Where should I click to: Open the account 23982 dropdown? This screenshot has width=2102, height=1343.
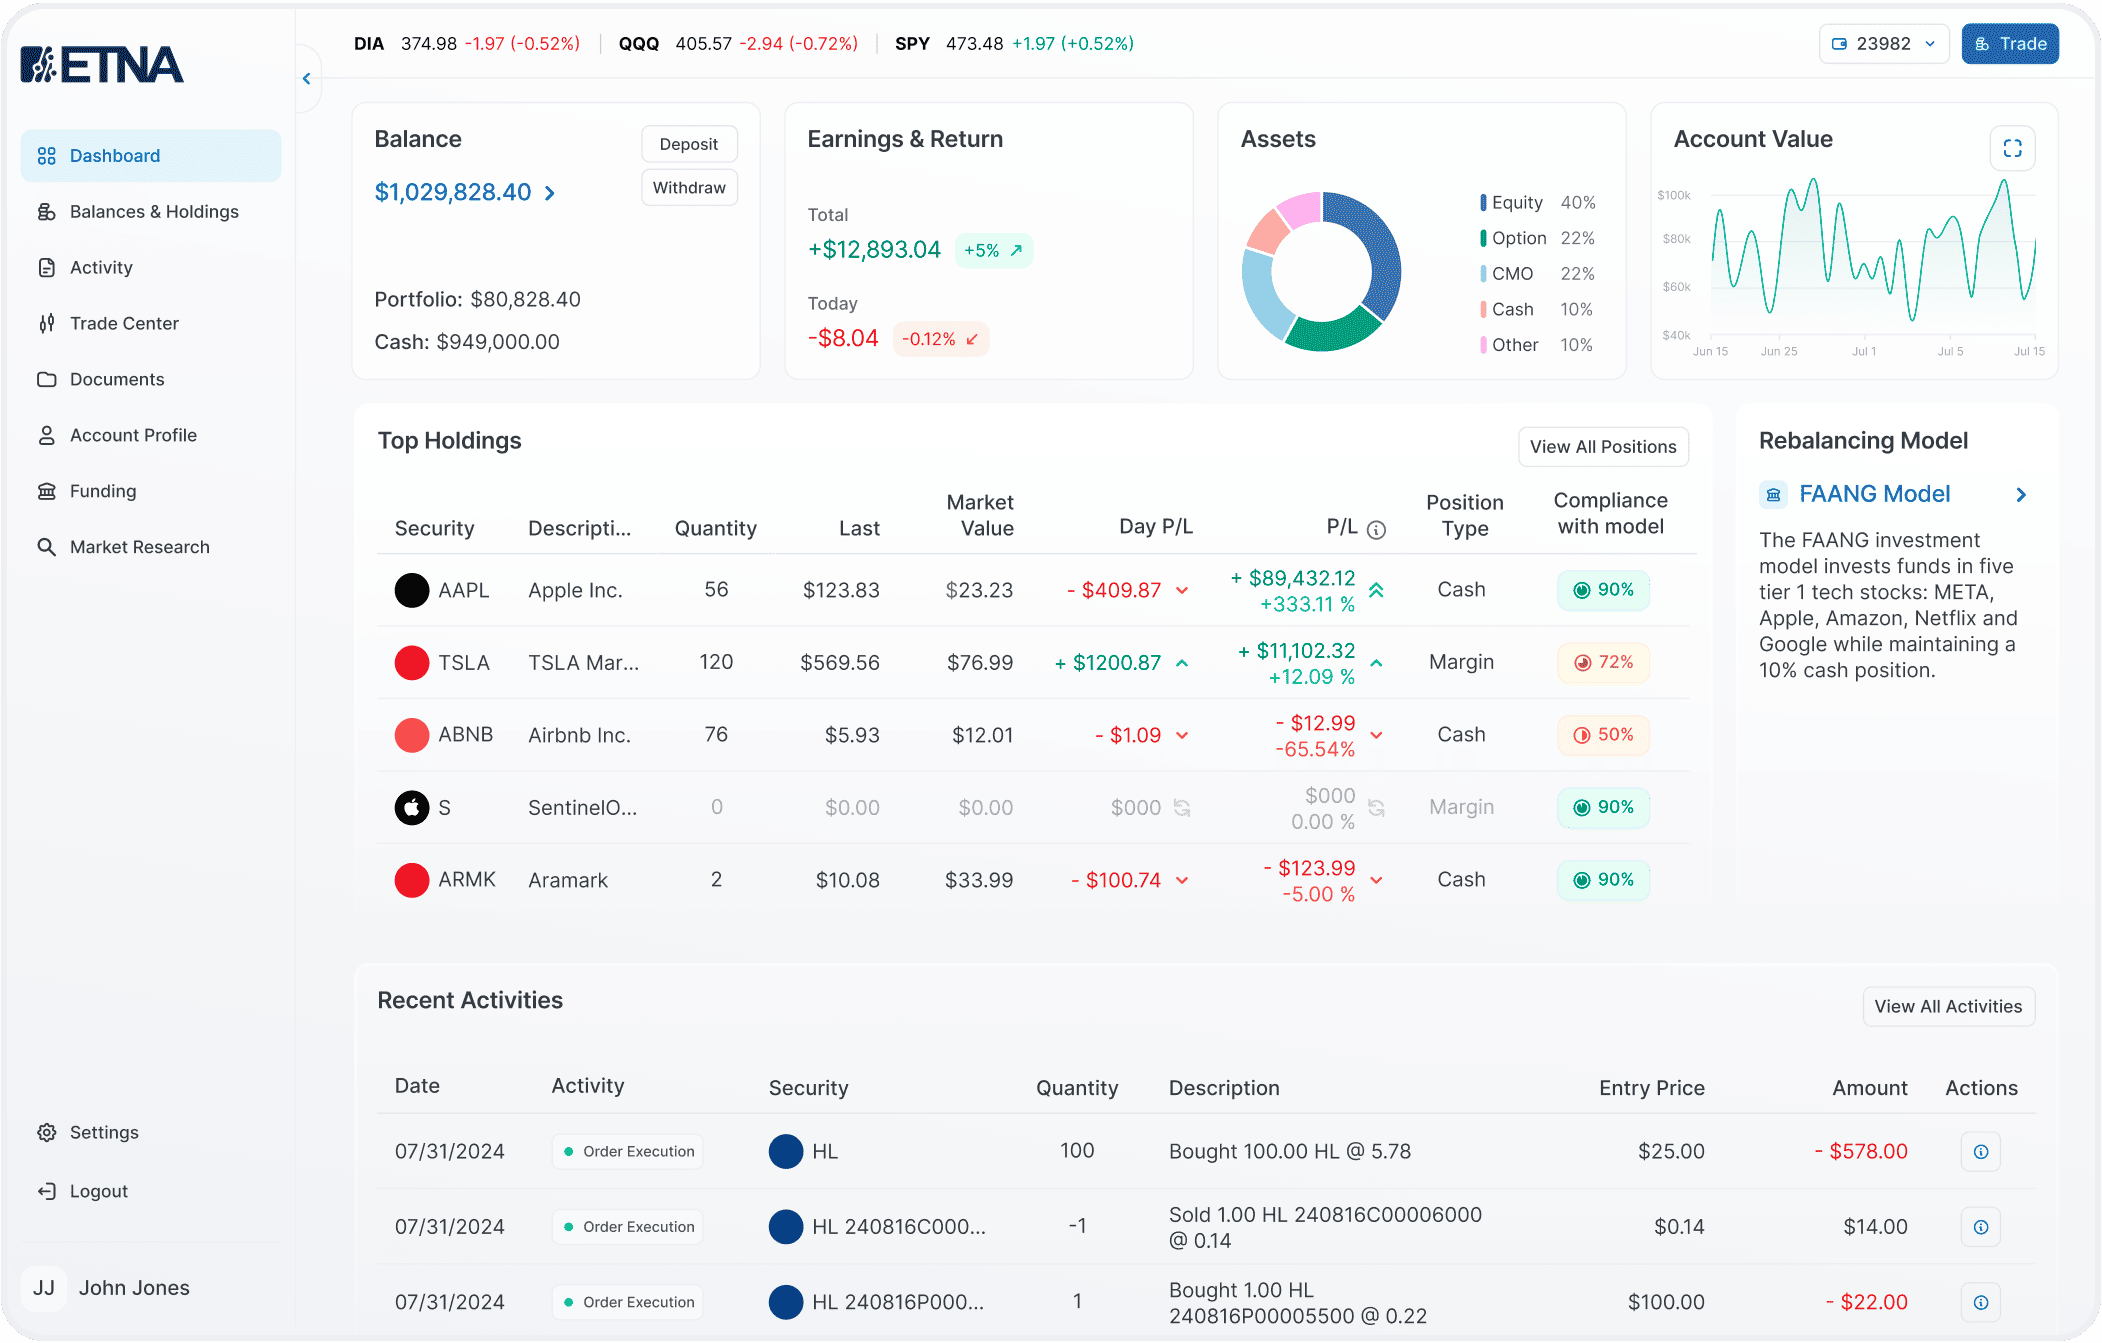[x=1883, y=44]
